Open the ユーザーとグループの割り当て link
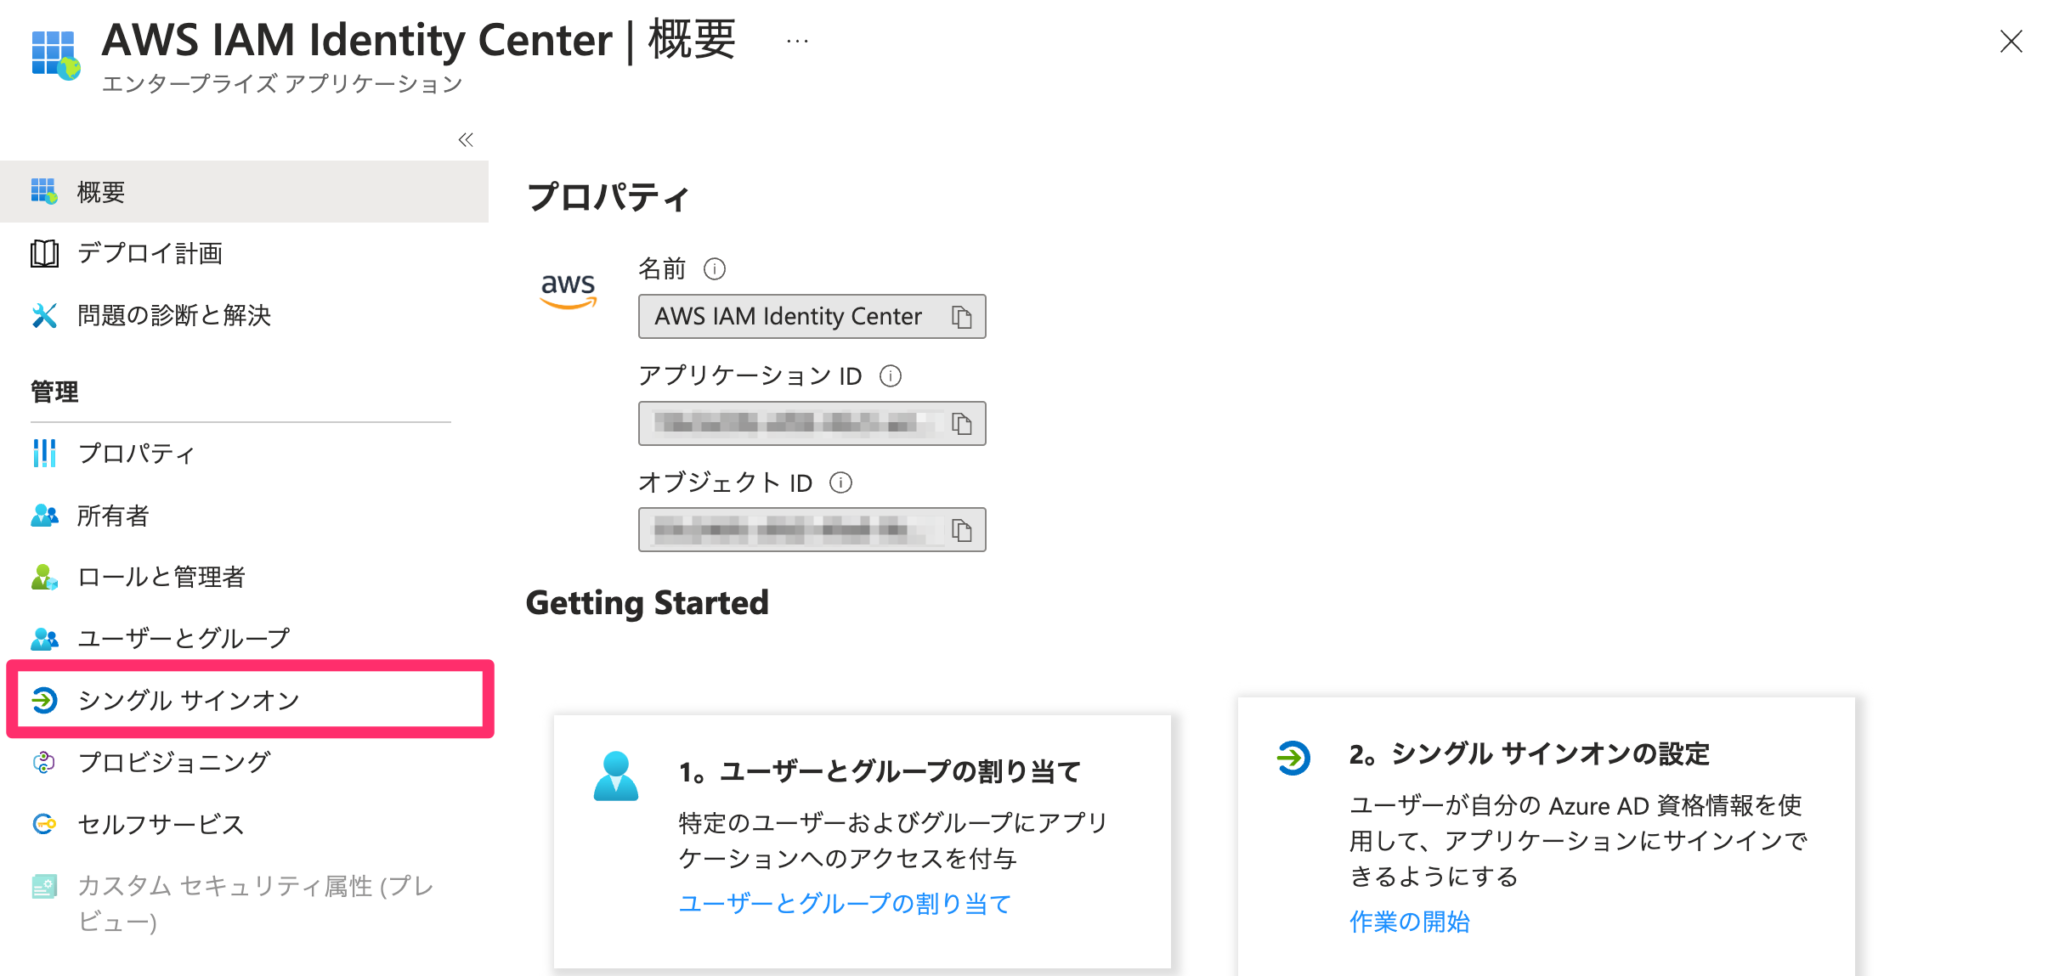2048x976 pixels. [x=844, y=903]
